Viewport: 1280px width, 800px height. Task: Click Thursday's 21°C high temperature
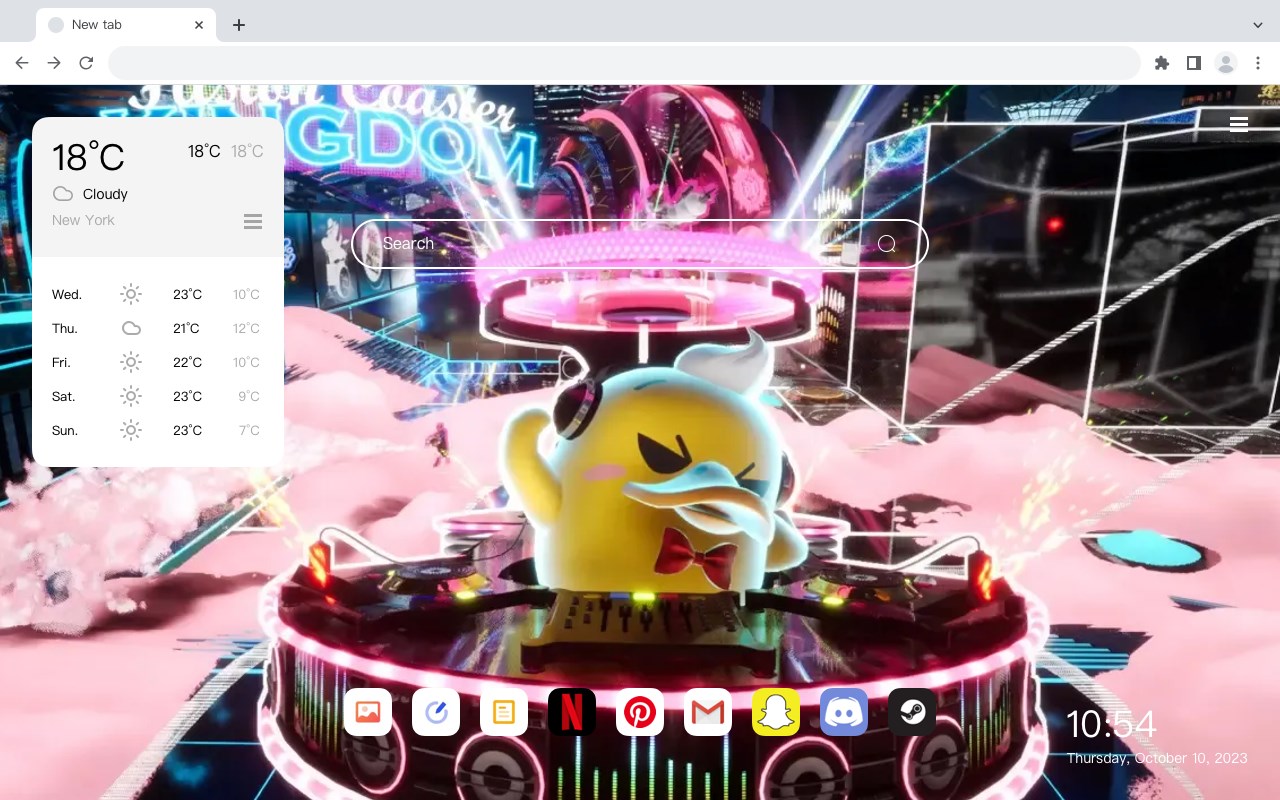click(186, 328)
